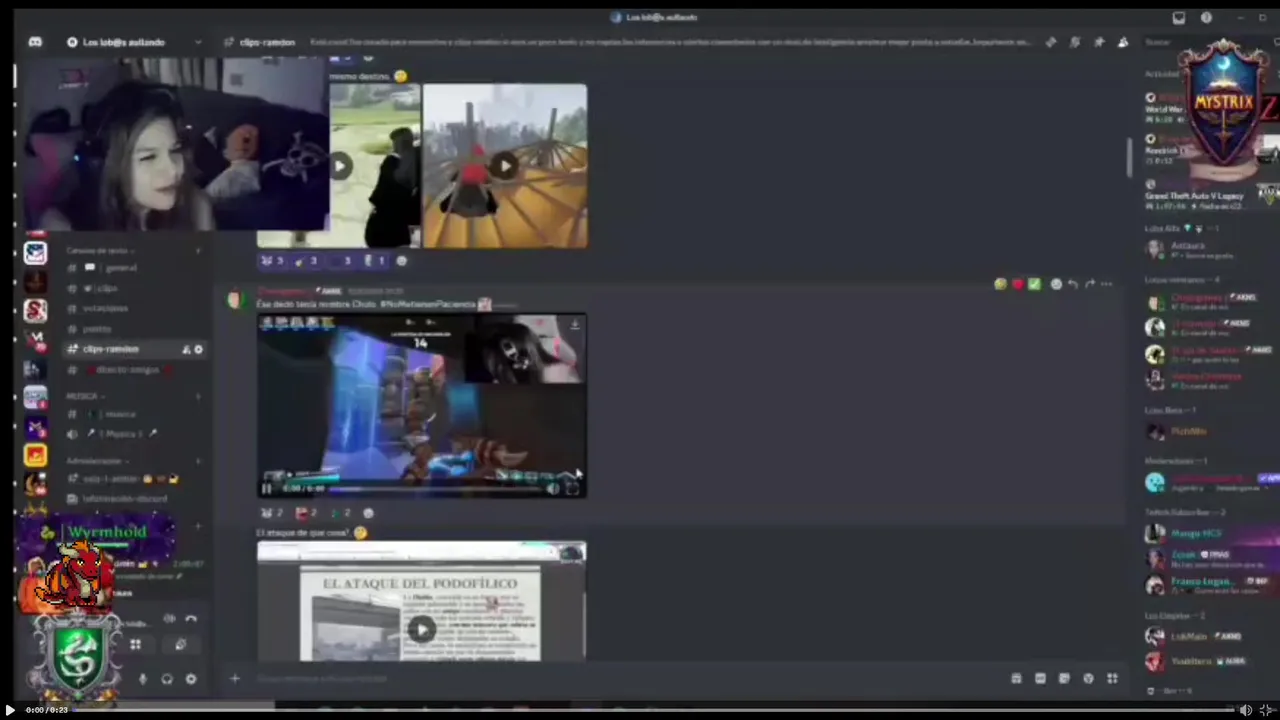Screen dimensions: 1280x720
Task: Toggle microphone mute in user panel
Action: tap(142, 679)
